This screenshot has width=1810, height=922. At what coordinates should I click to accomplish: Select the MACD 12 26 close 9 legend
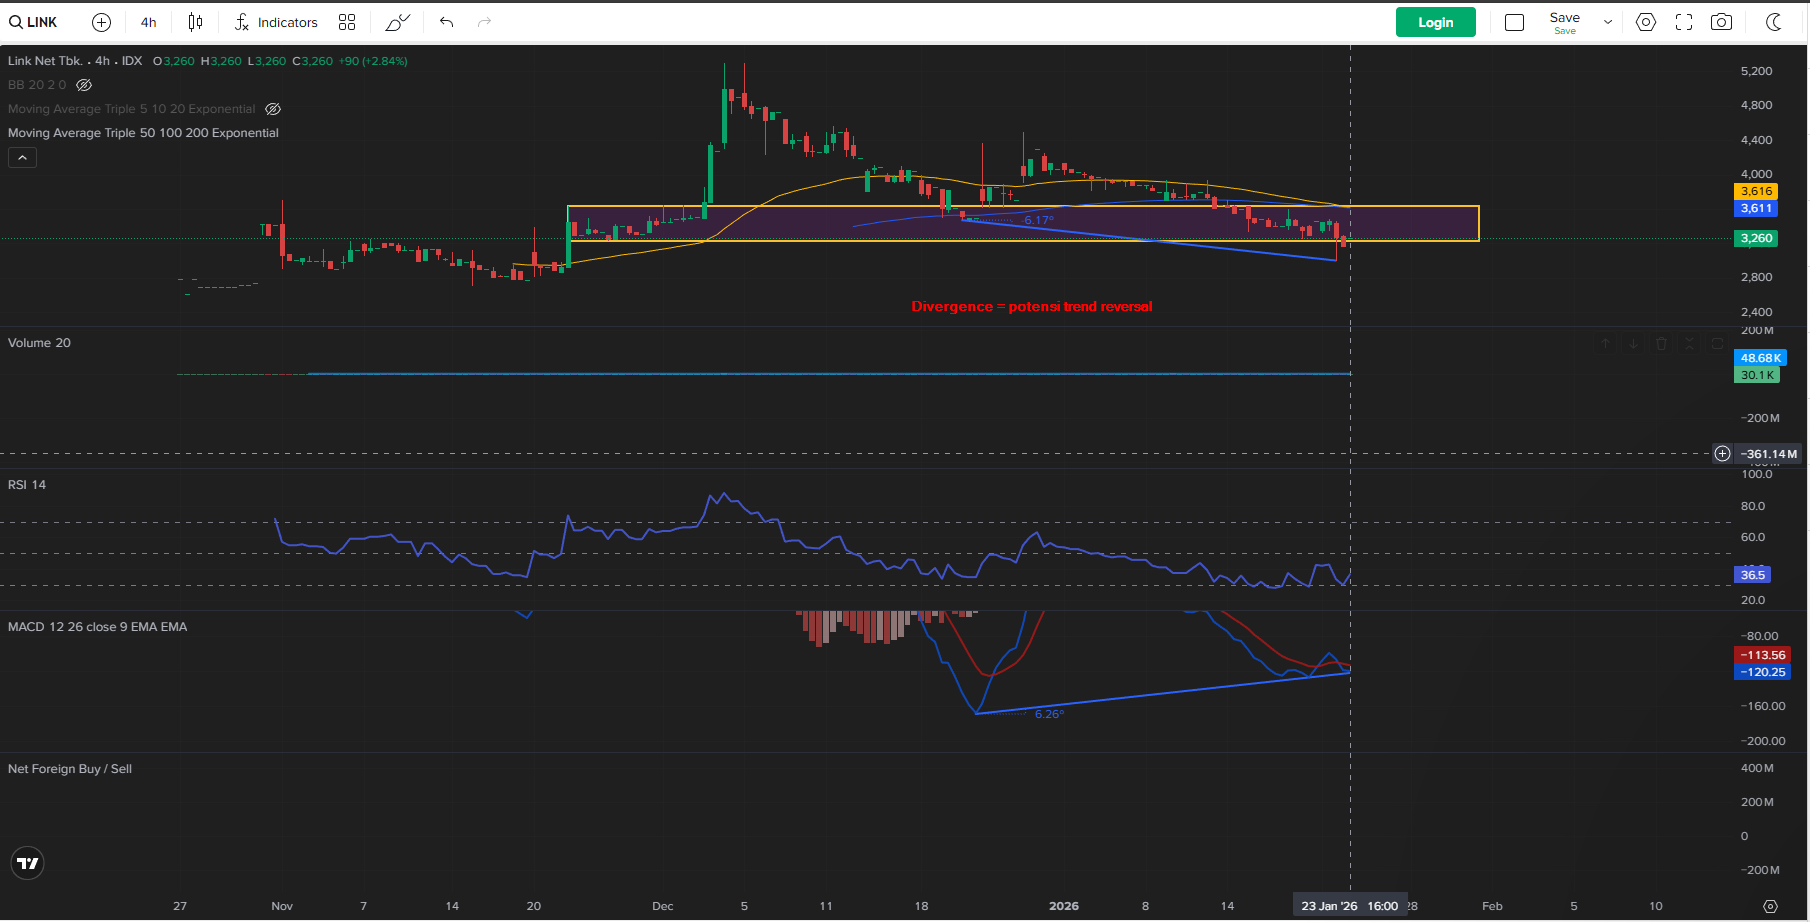(x=97, y=627)
